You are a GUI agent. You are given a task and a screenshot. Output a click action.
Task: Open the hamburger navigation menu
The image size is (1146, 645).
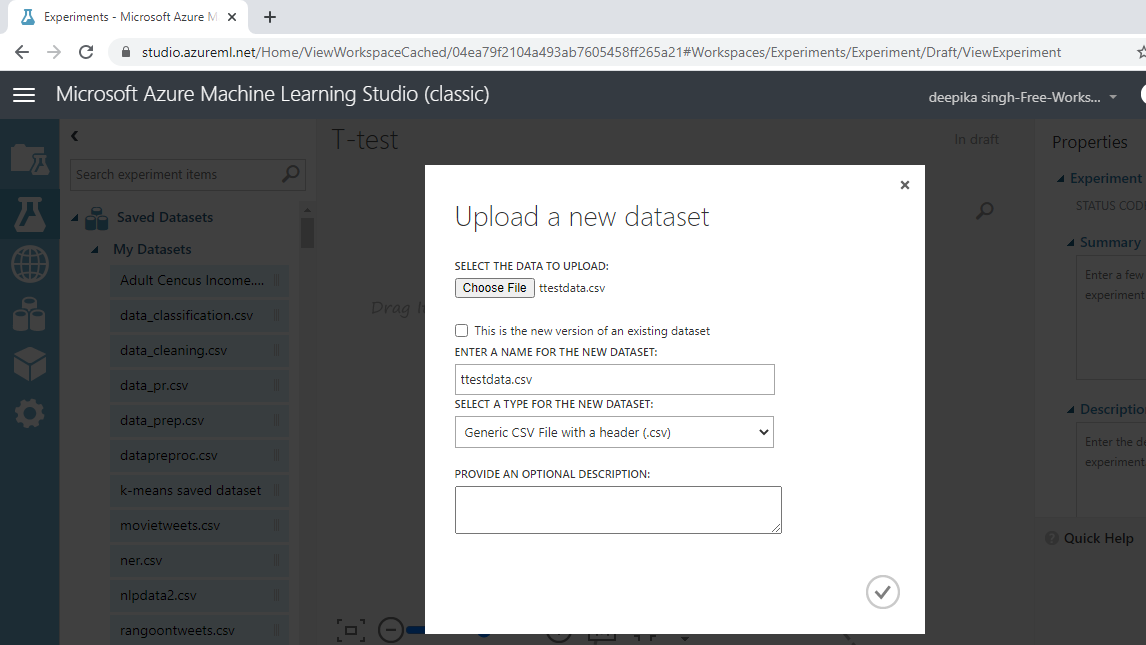(x=24, y=95)
